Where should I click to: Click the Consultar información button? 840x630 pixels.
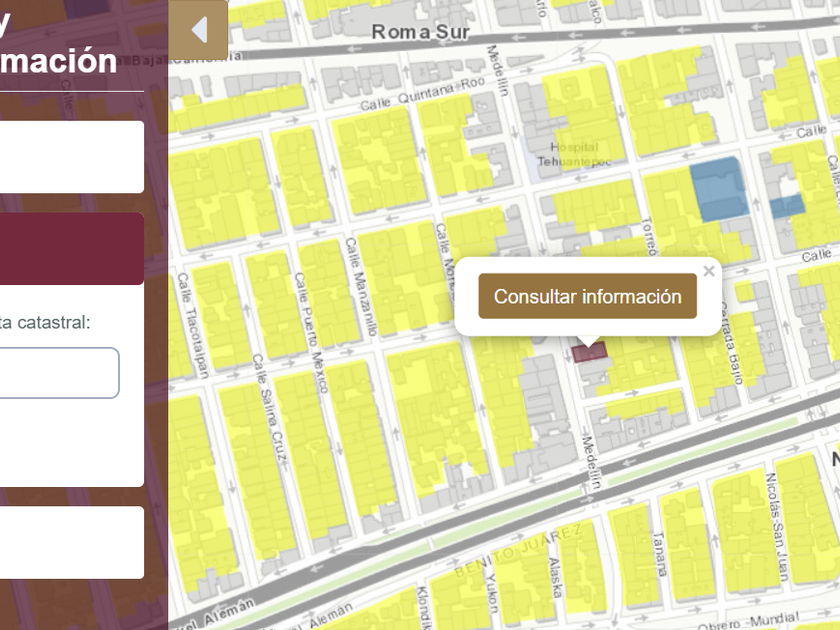coord(587,296)
